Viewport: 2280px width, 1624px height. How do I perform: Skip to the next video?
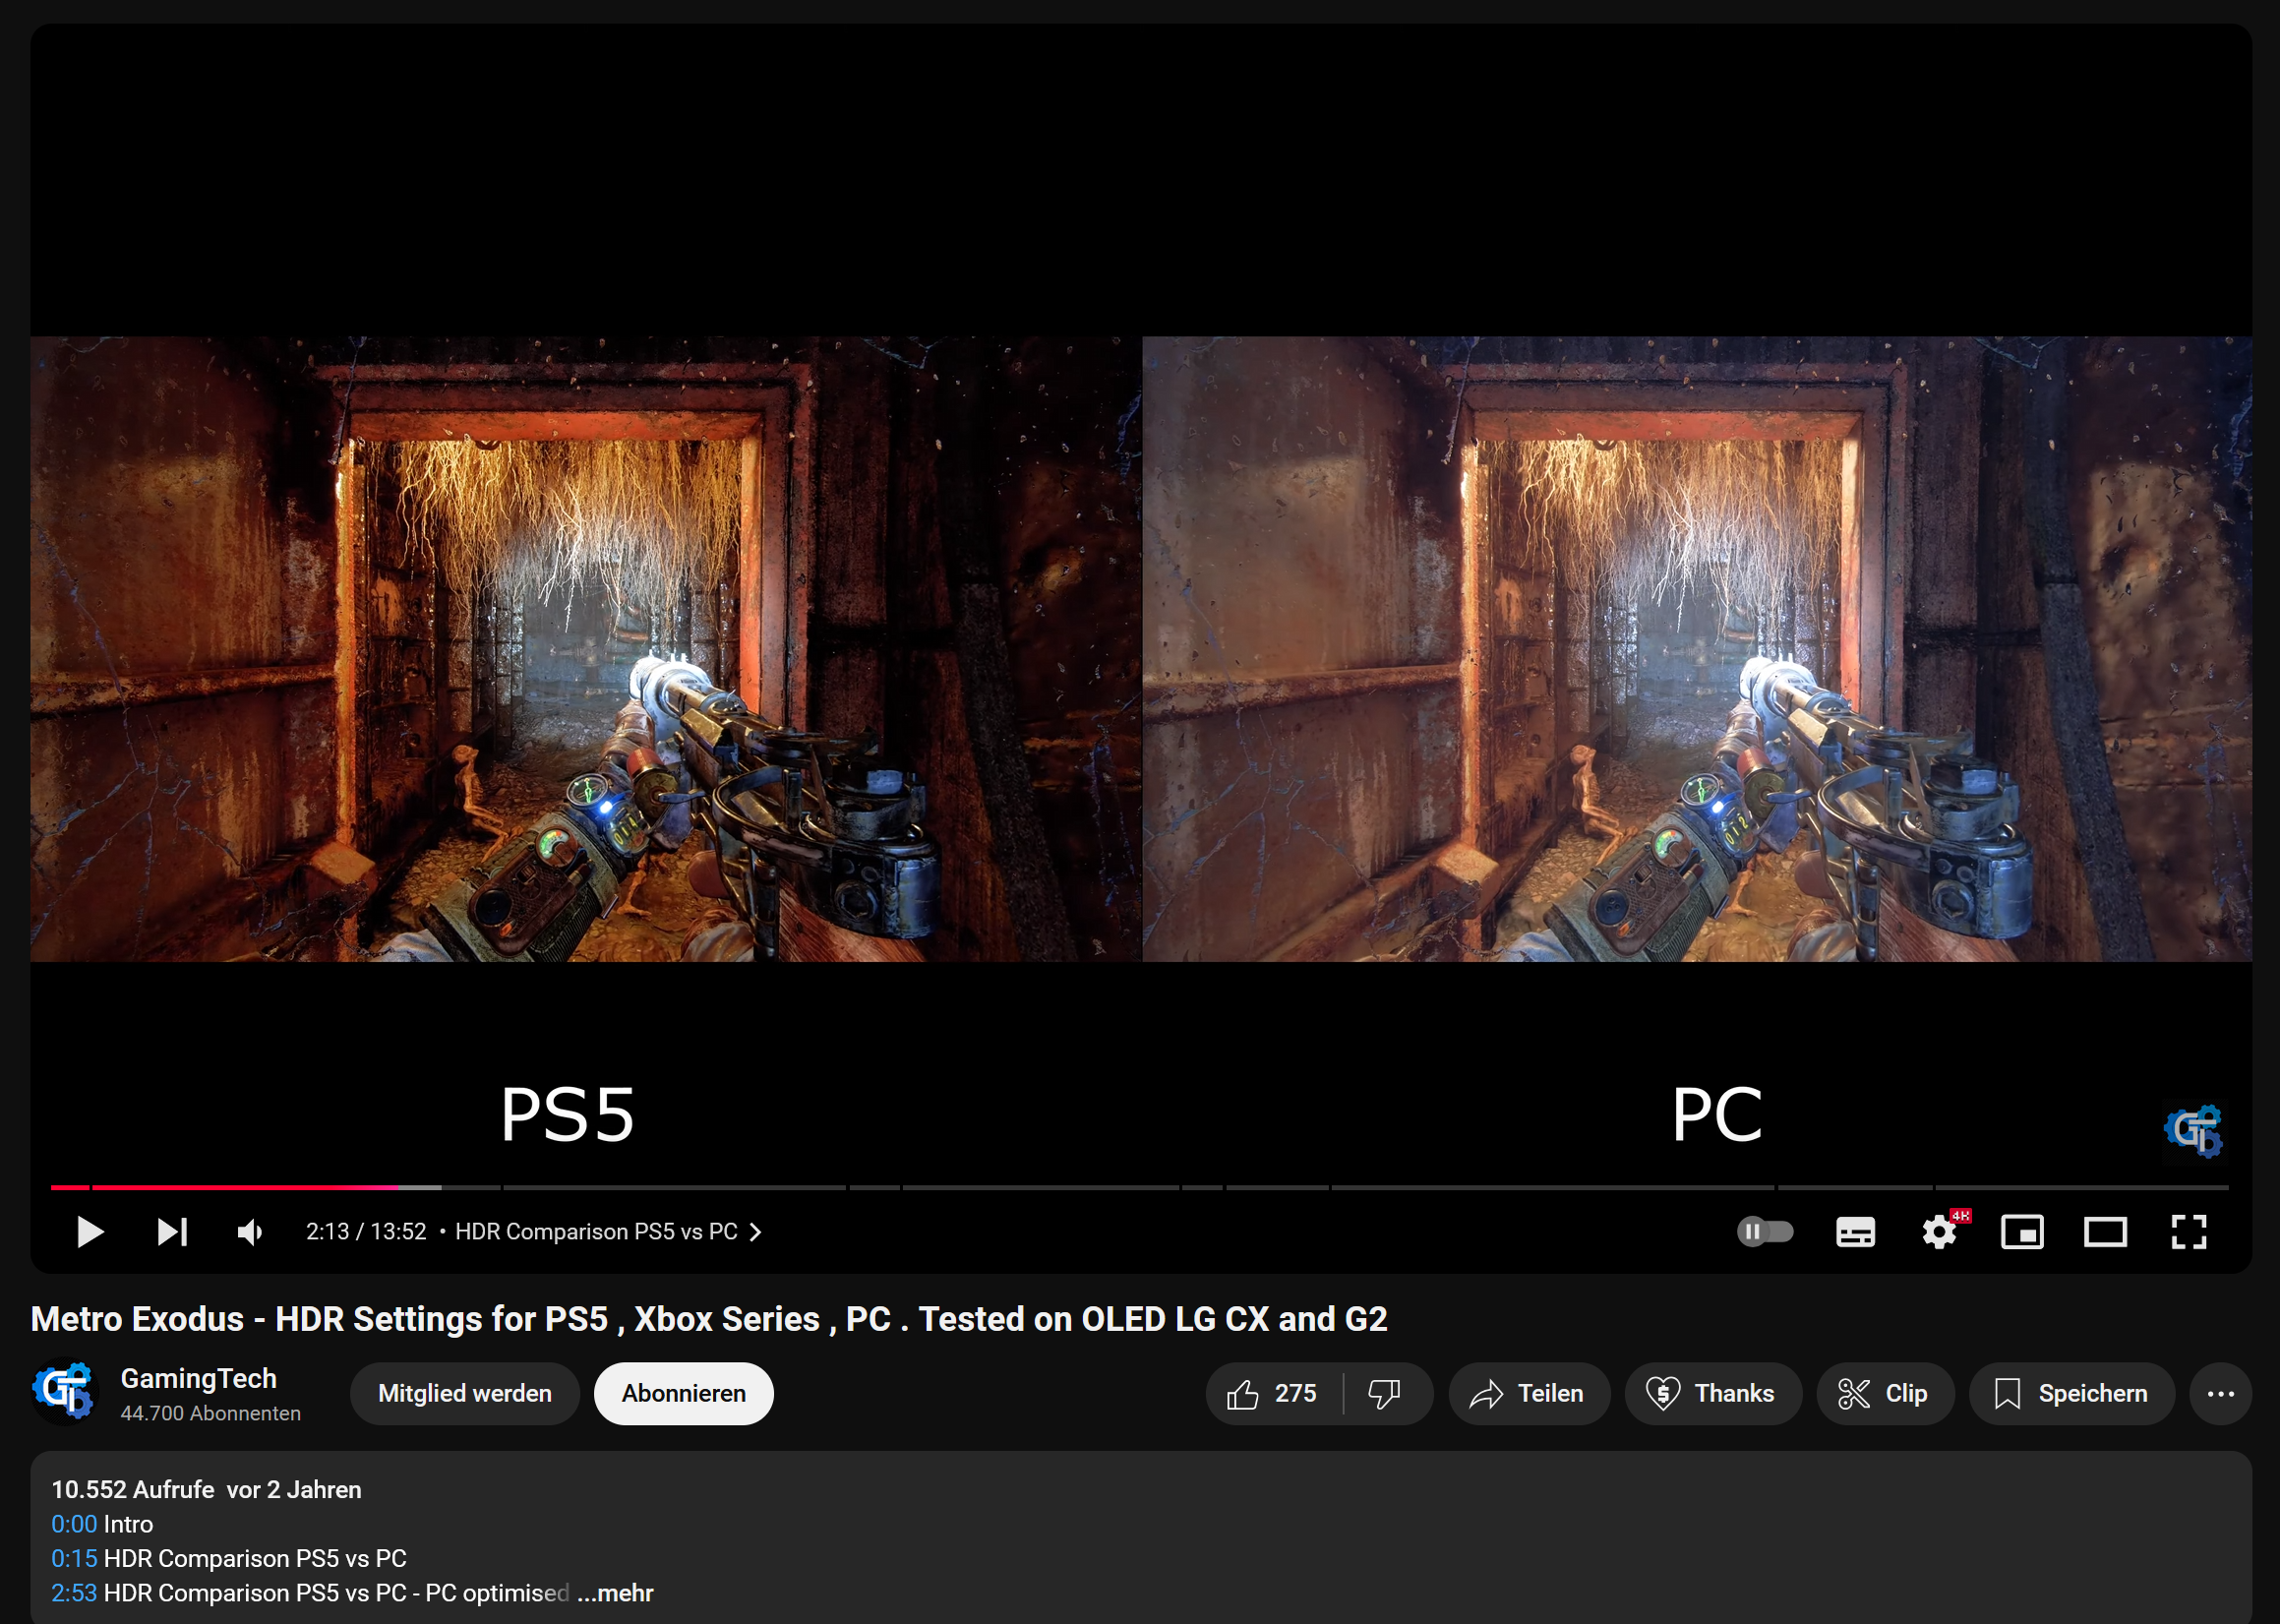tap(172, 1232)
